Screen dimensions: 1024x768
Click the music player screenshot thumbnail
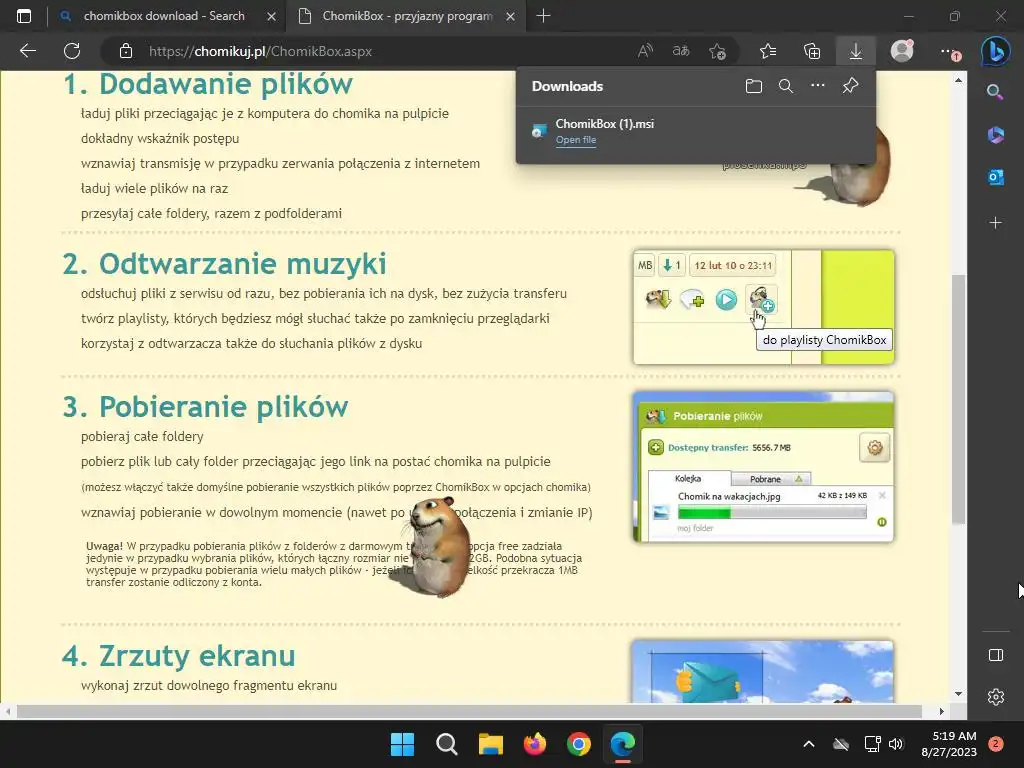click(763, 307)
